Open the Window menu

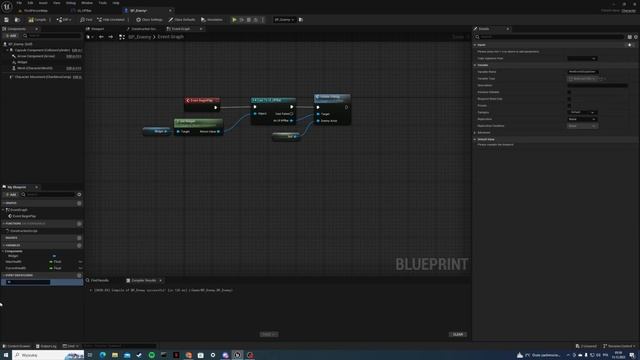coord(87,3)
